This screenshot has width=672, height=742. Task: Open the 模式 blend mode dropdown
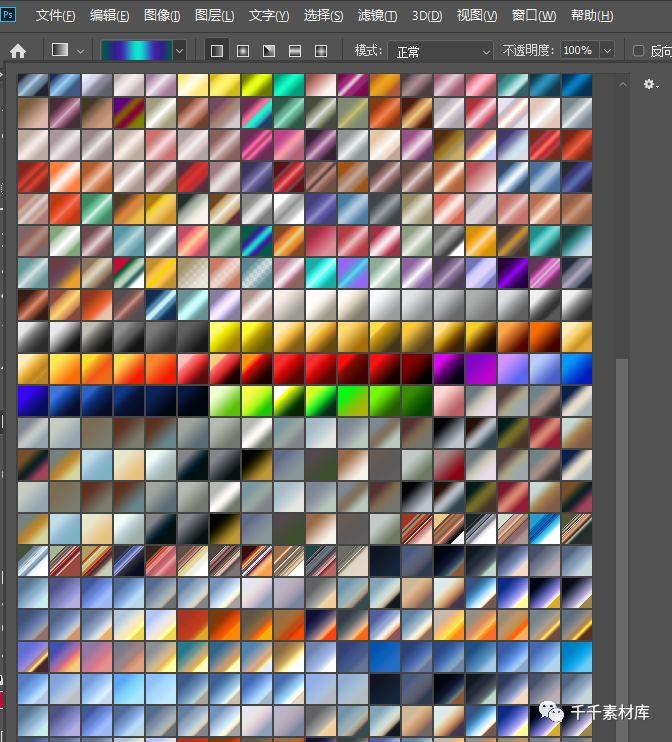440,51
